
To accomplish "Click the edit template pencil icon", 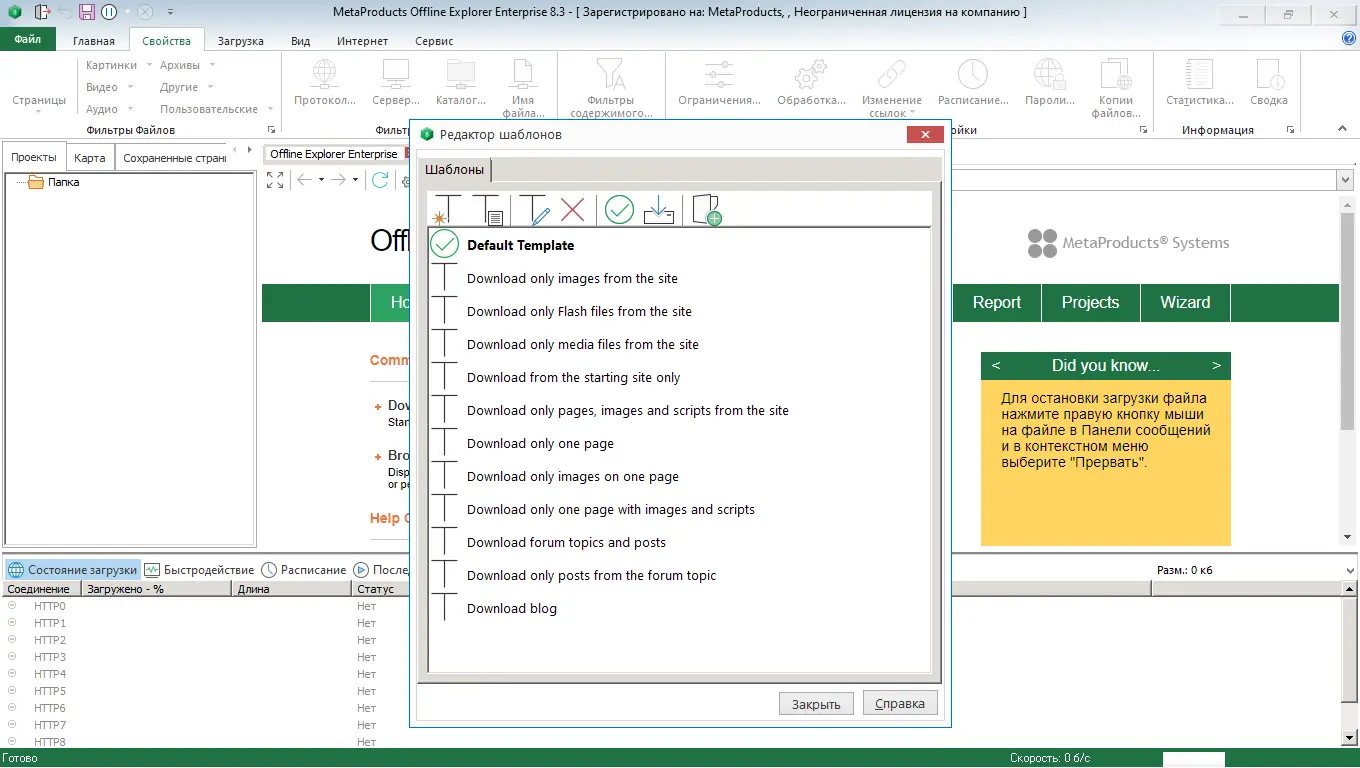I will [534, 209].
